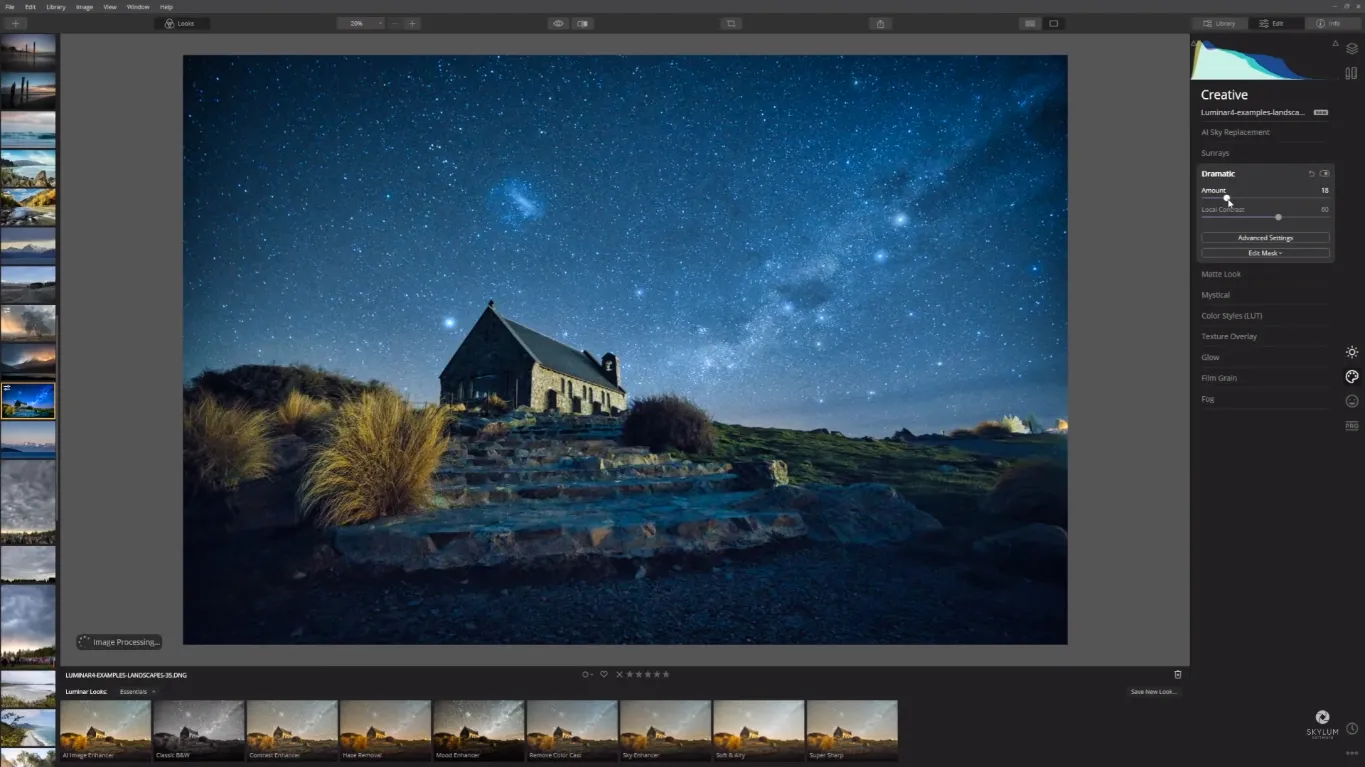Delete image with trash icon

pos(1177,675)
